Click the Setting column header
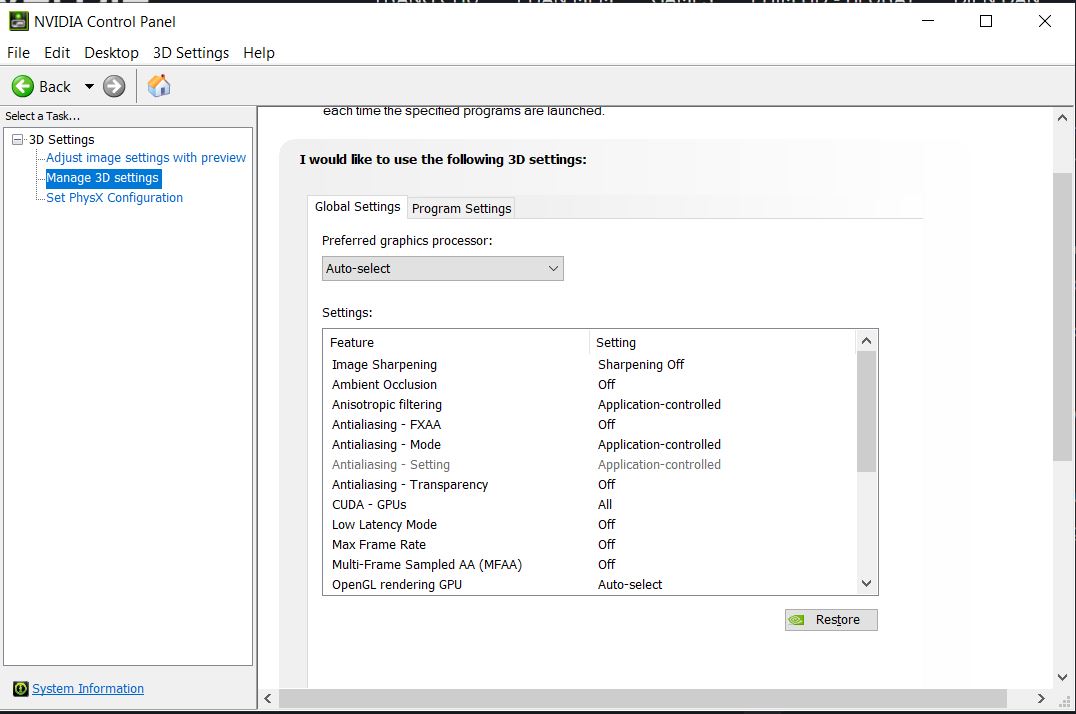This screenshot has height=714, width=1076. click(723, 343)
